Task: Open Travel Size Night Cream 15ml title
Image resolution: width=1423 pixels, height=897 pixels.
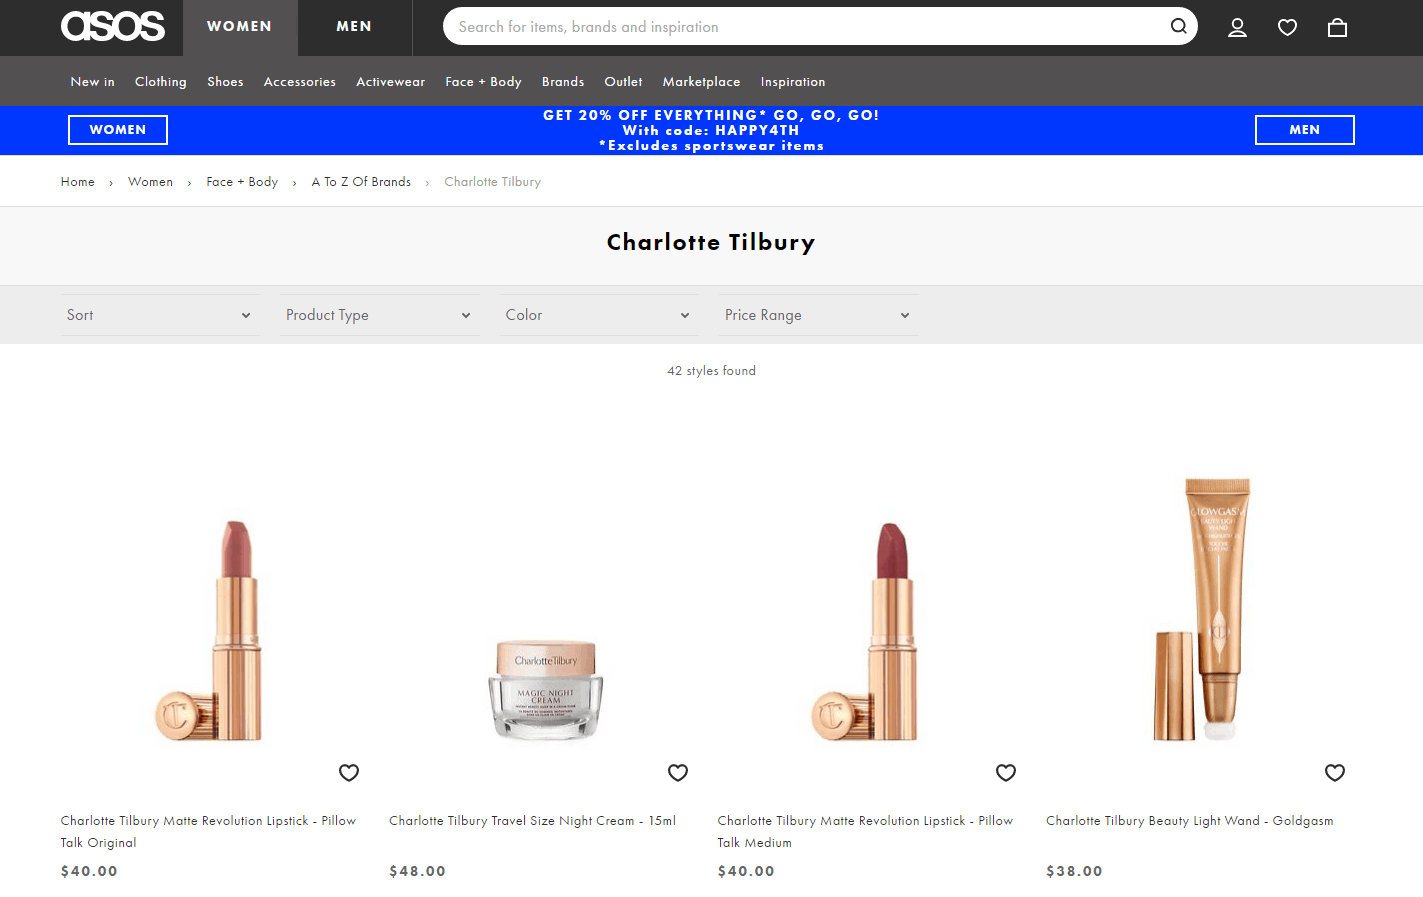Action: tap(533, 821)
